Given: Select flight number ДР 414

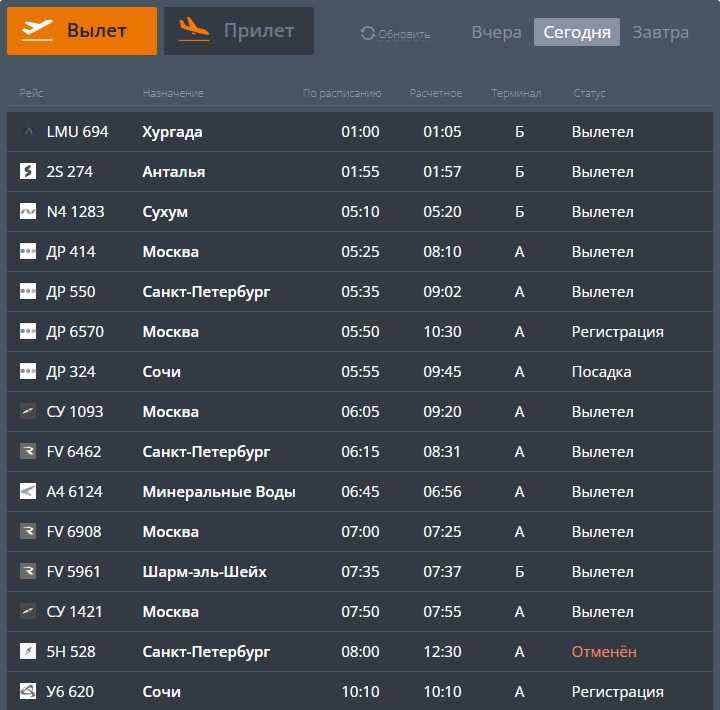Looking at the screenshot, I should tap(71, 252).
